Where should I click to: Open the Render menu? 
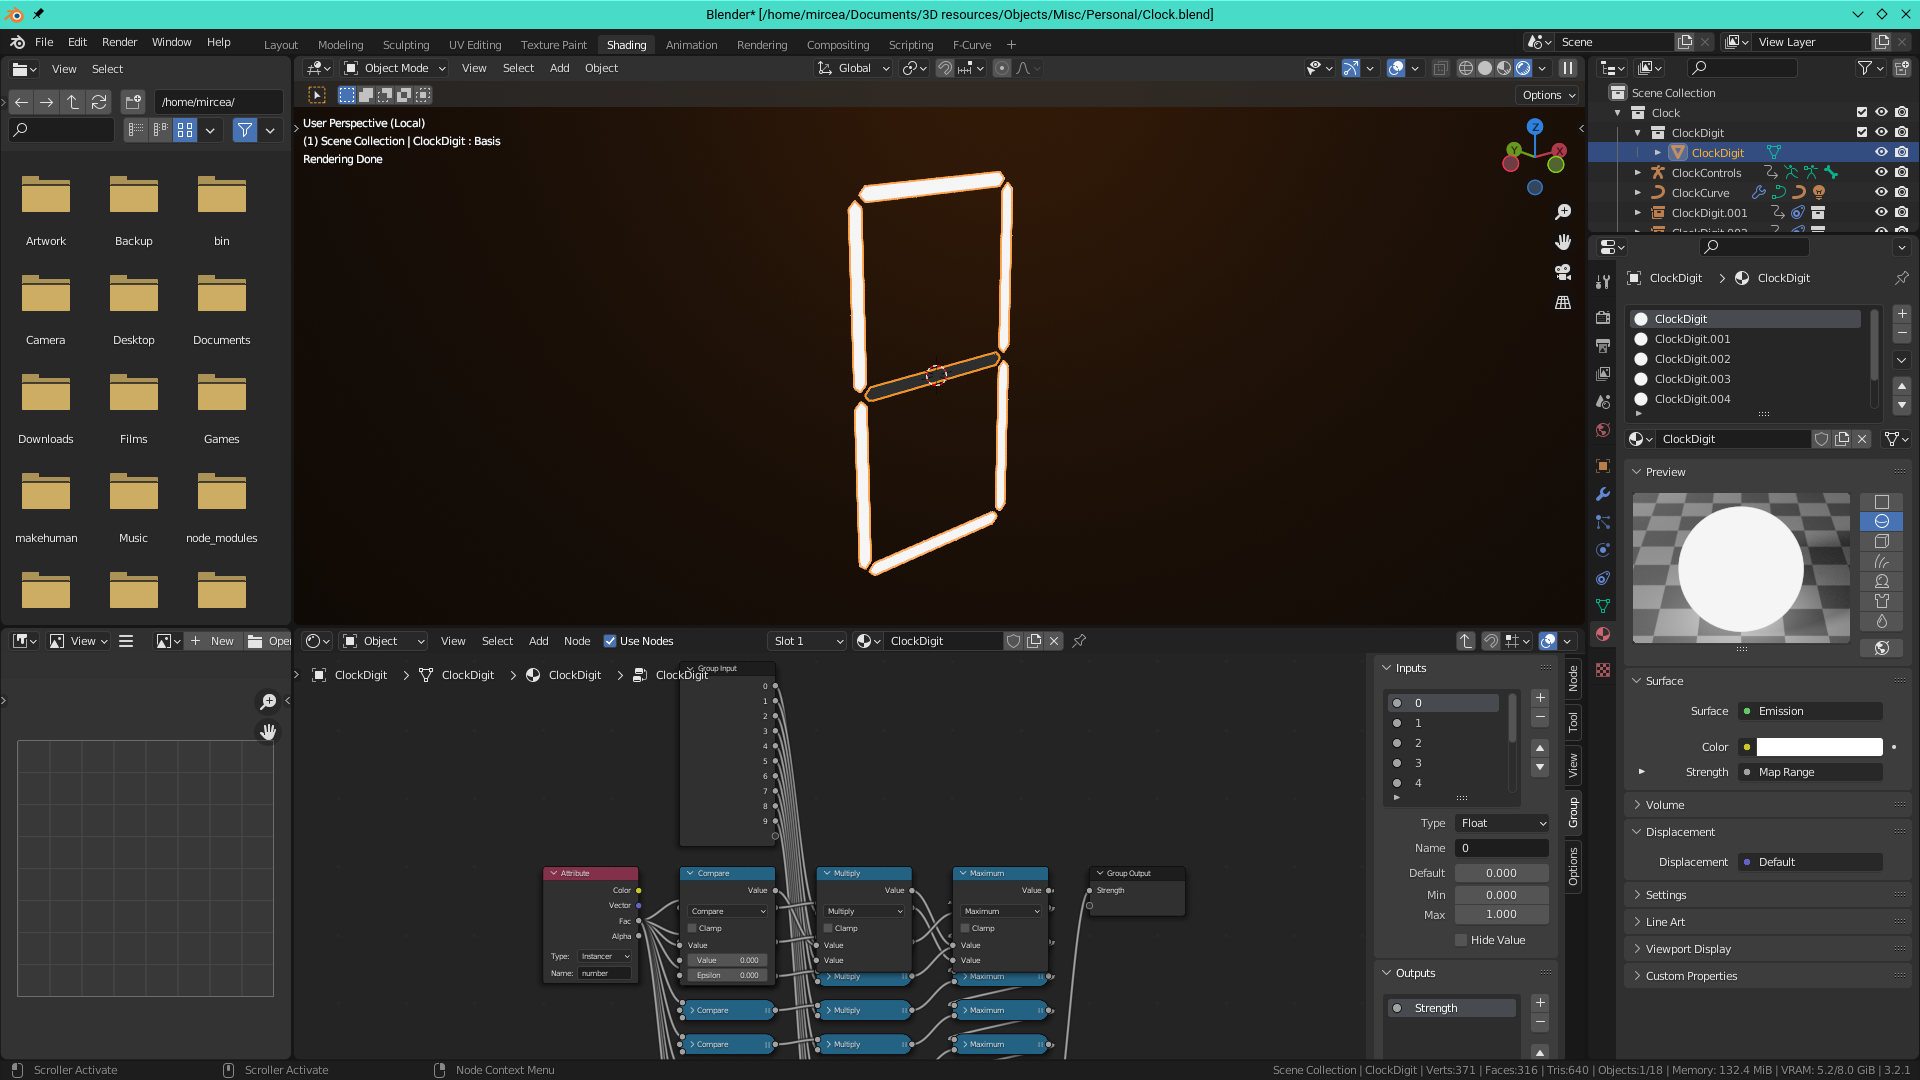click(119, 42)
